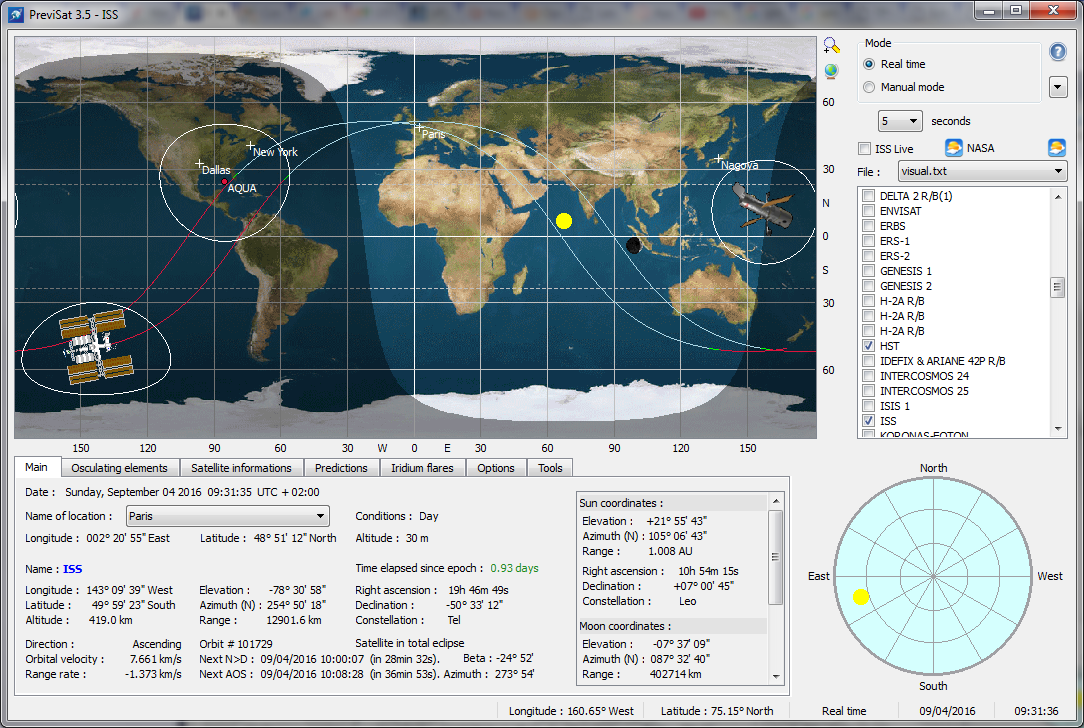Click the Orbit # 101729 text
Screen dimensions: 1084x728
pos(236,644)
